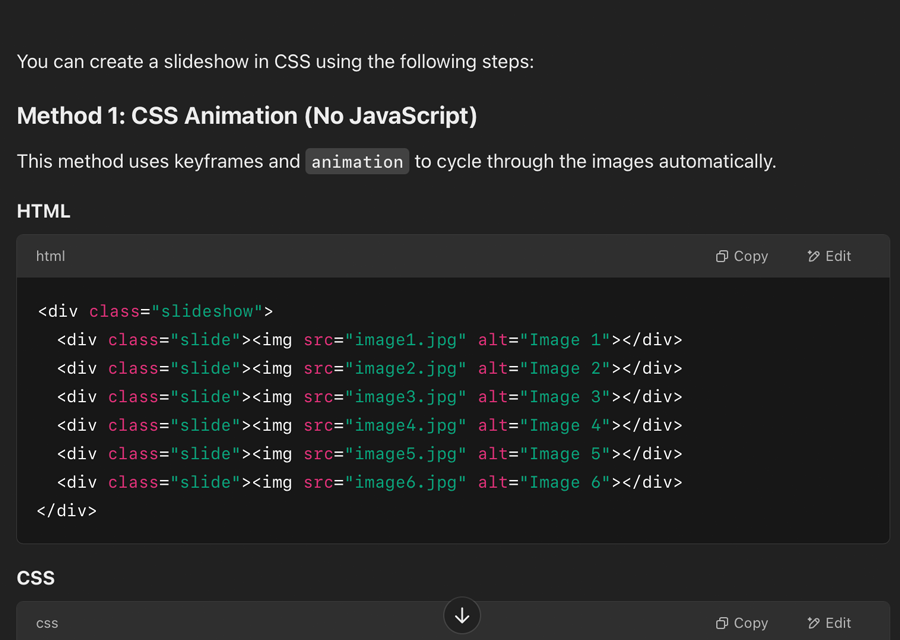Click the 'HTML' subheading
900x640 pixels.
point(44,211)
